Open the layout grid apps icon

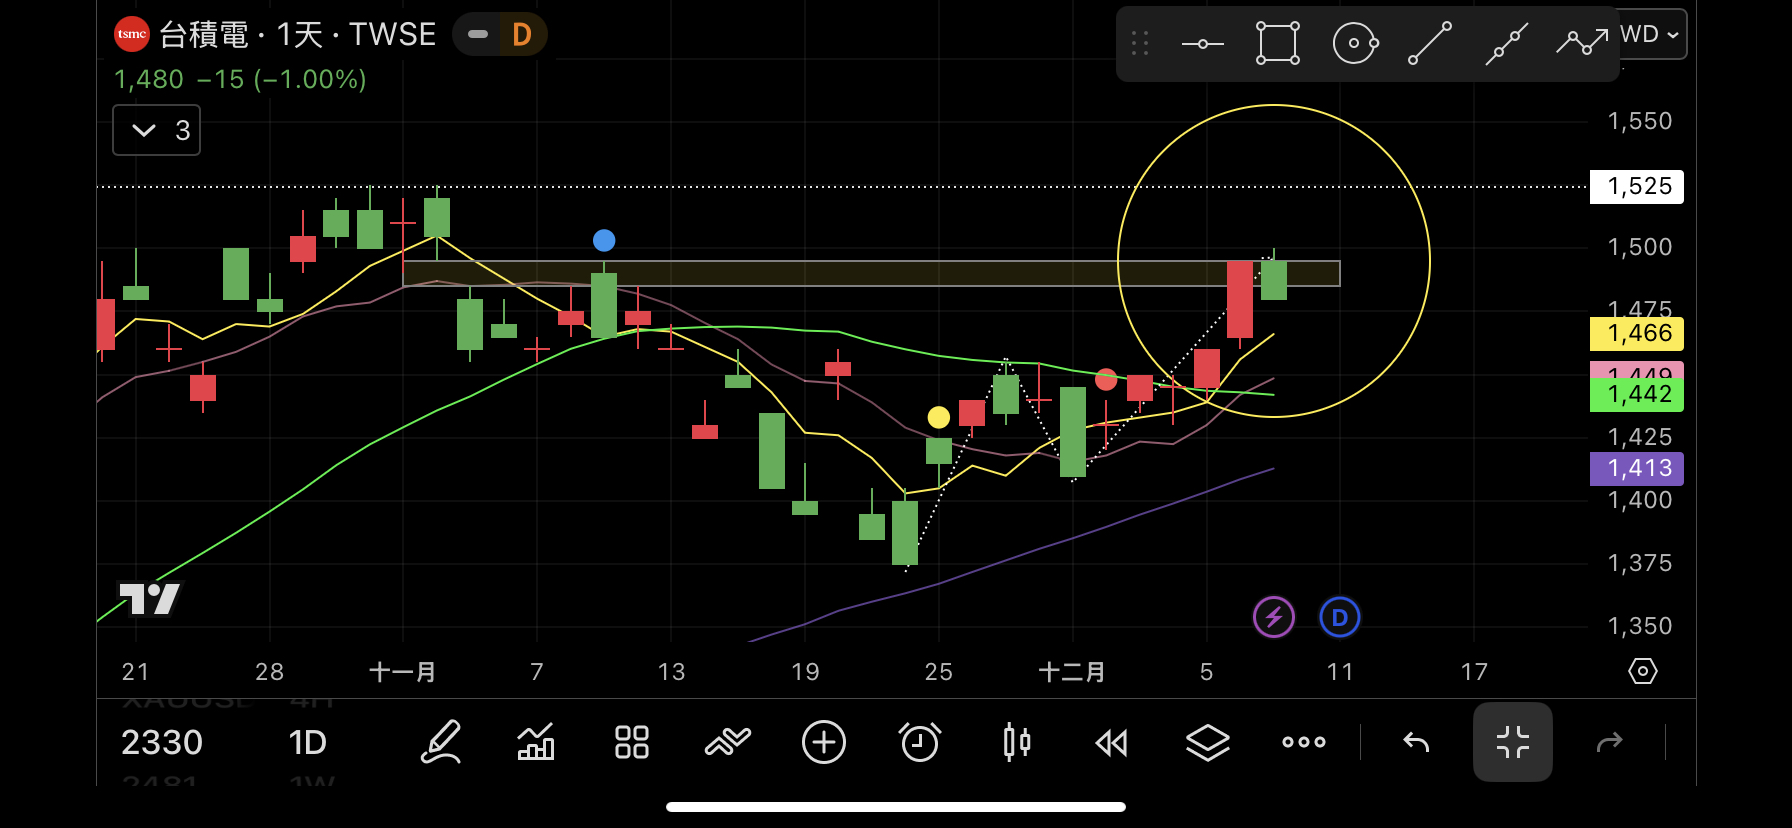[x=632, y=742]
